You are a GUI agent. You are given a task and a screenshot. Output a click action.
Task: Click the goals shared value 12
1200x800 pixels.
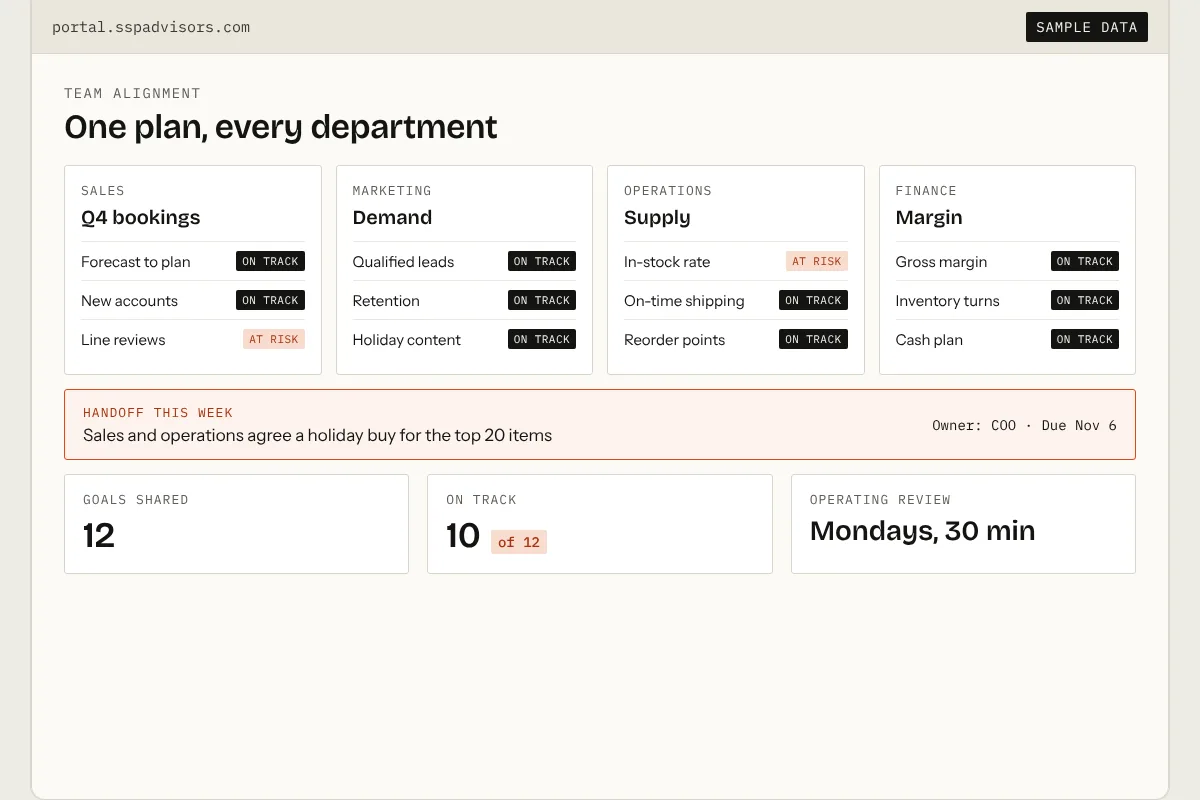[x=99, y=535]
